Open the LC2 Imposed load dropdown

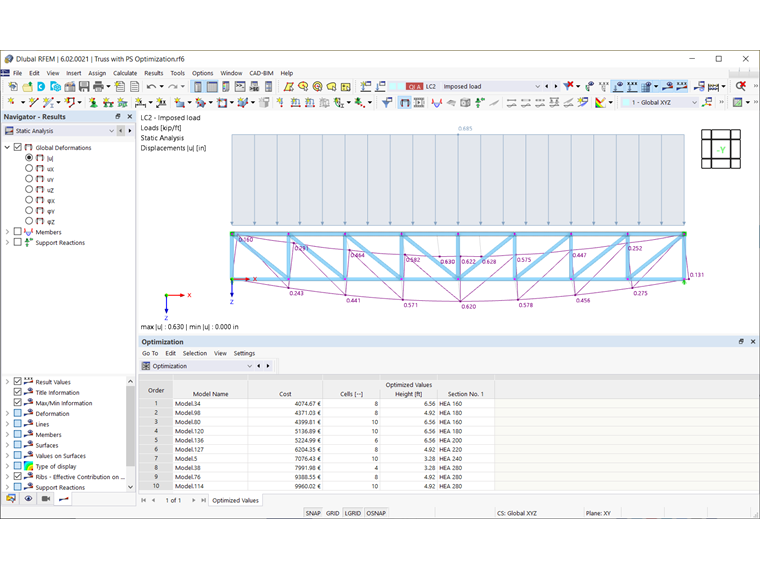(x=537, y=86)
